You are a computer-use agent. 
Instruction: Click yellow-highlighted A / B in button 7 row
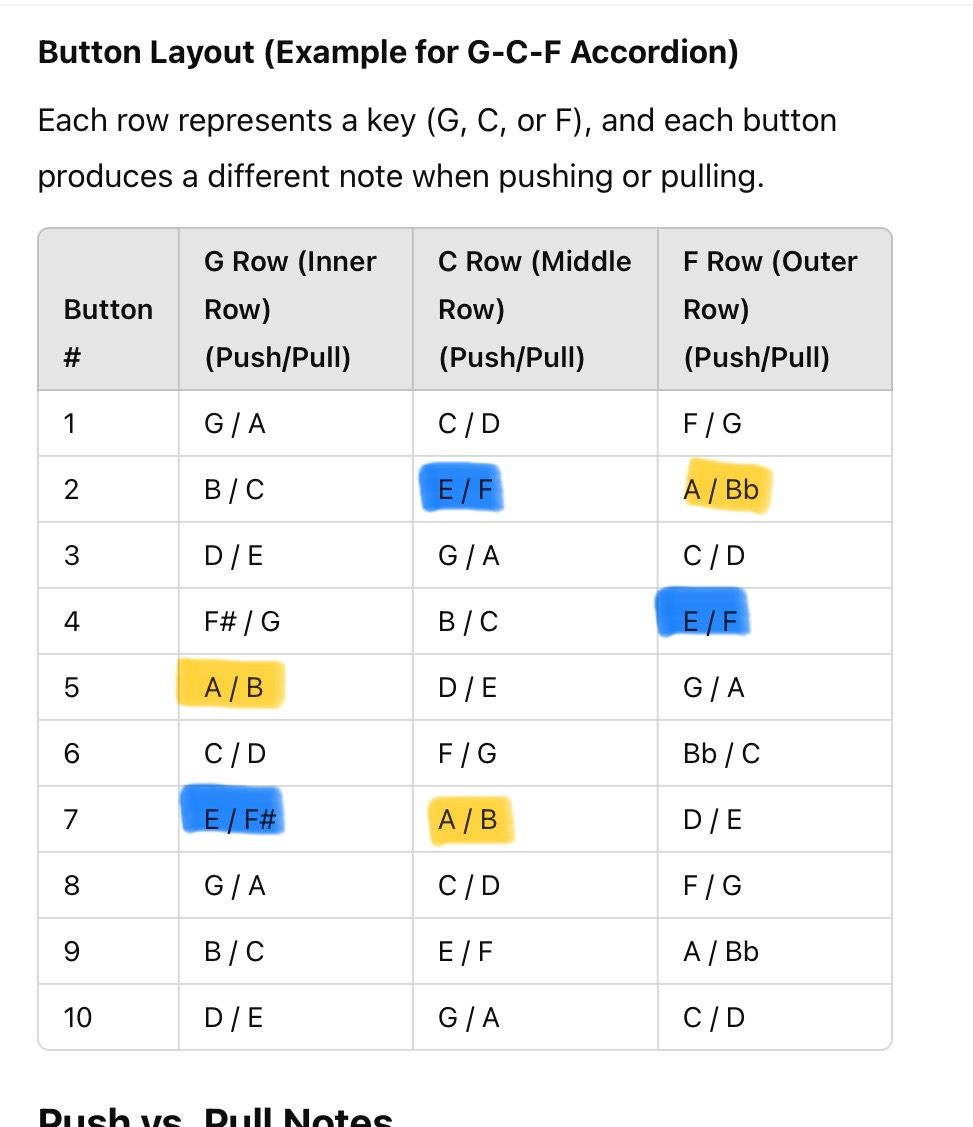(467, 820)
